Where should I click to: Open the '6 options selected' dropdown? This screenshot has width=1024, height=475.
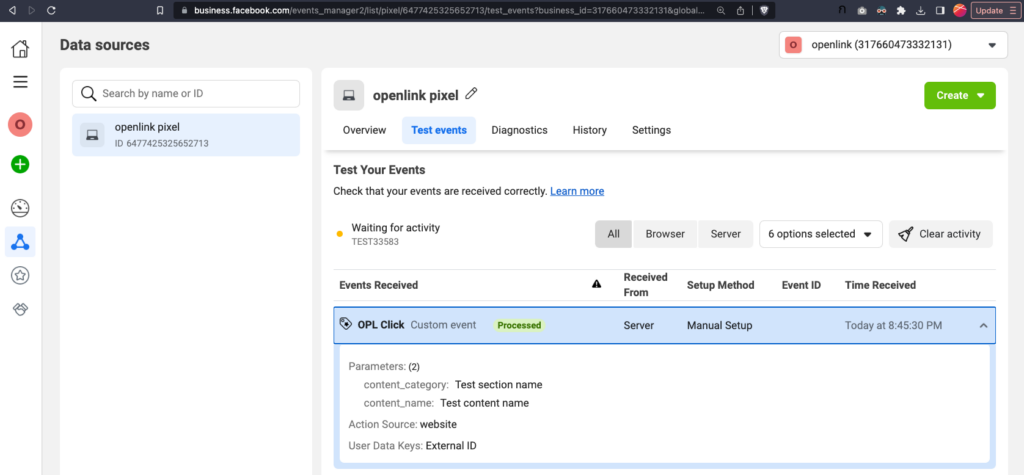point(820,234)
